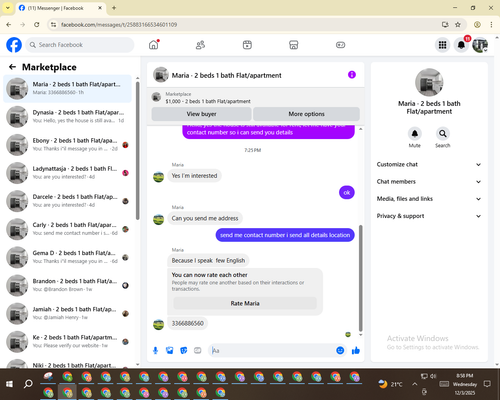500x400 pixels.
Task: Reload the page in browser
Action: point(37,25)
